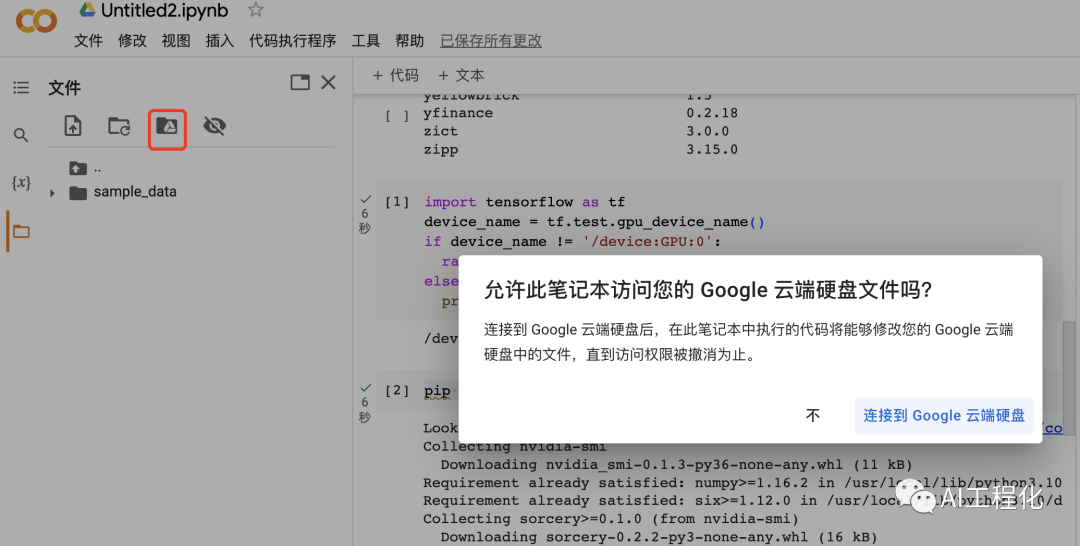
Task: Click the upload file icon
Action: (x=73, y=126)
